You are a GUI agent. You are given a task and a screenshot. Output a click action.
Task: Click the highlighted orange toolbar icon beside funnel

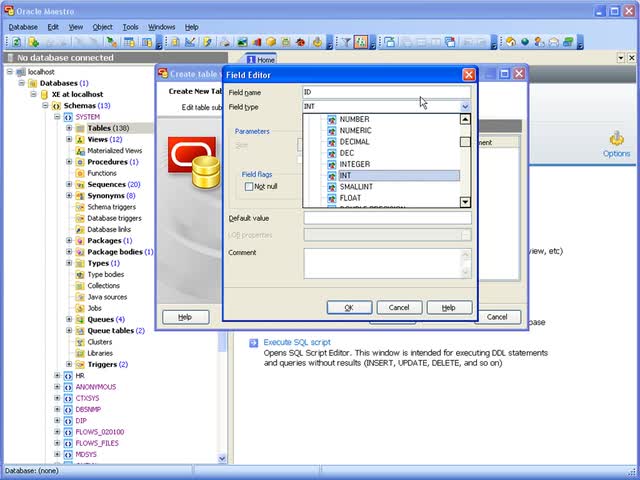(x=361, y=42)
